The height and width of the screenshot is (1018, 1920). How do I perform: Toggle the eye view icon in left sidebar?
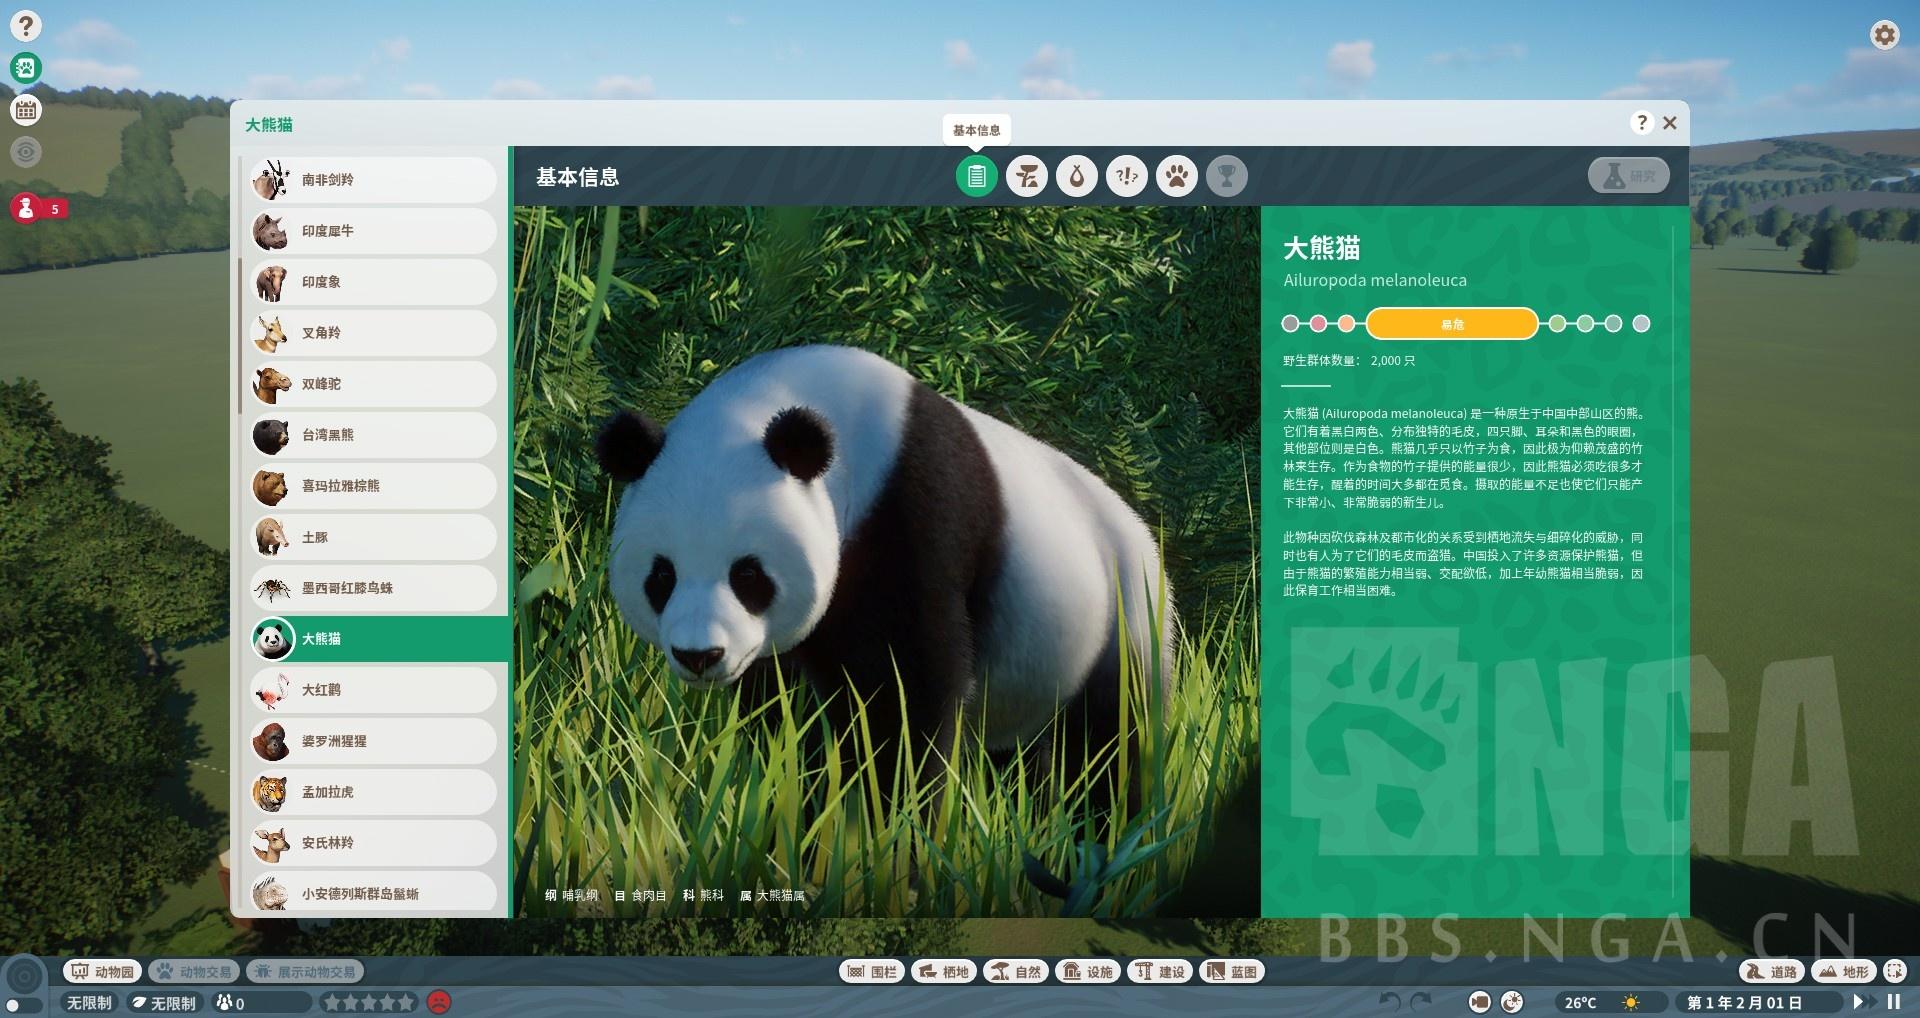26,152
